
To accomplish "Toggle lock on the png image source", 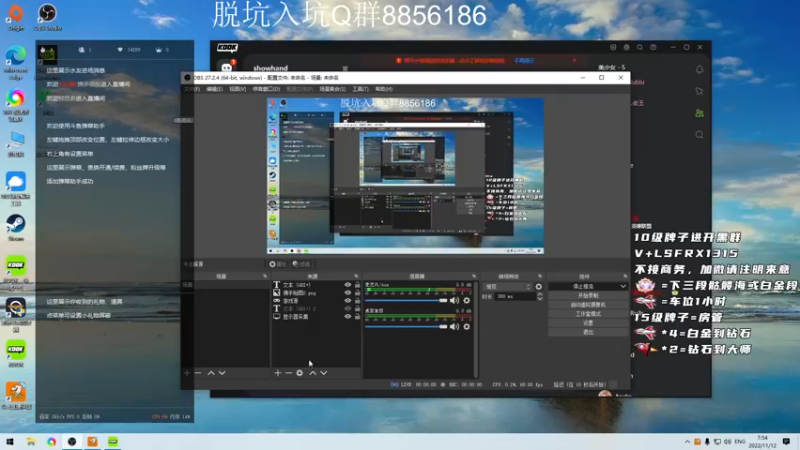I will (357, 293).
